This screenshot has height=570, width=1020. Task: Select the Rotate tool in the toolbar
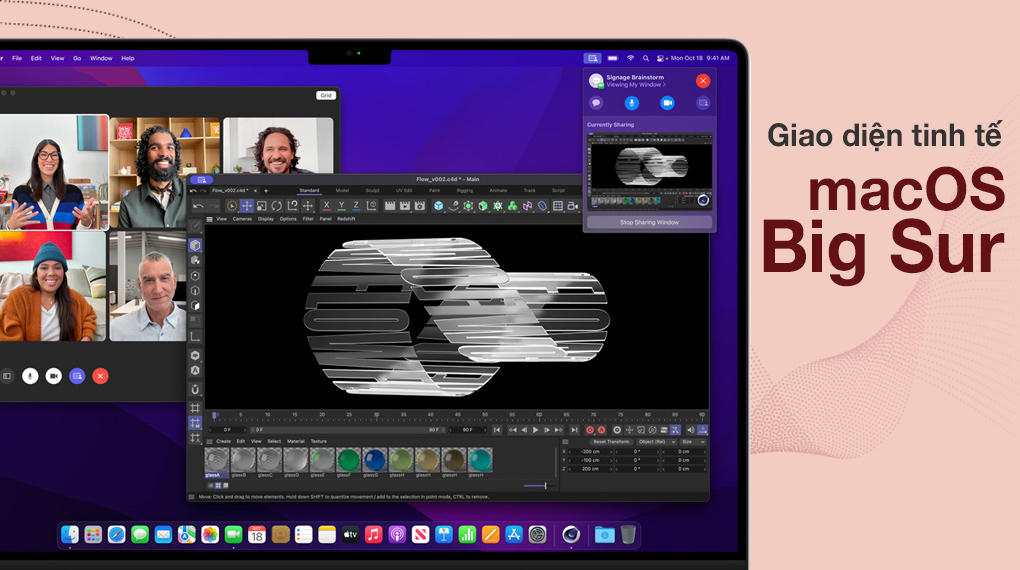[x=277, y=206]
